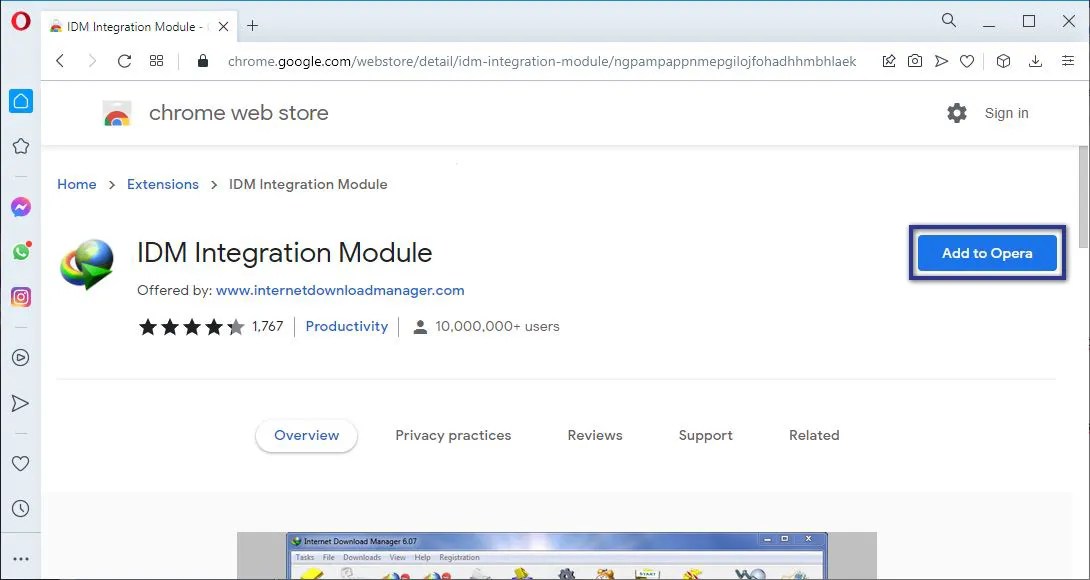The image size is (1090, 580).
Task: Click the page vertical scrollbar
Action: (1084, 197)
